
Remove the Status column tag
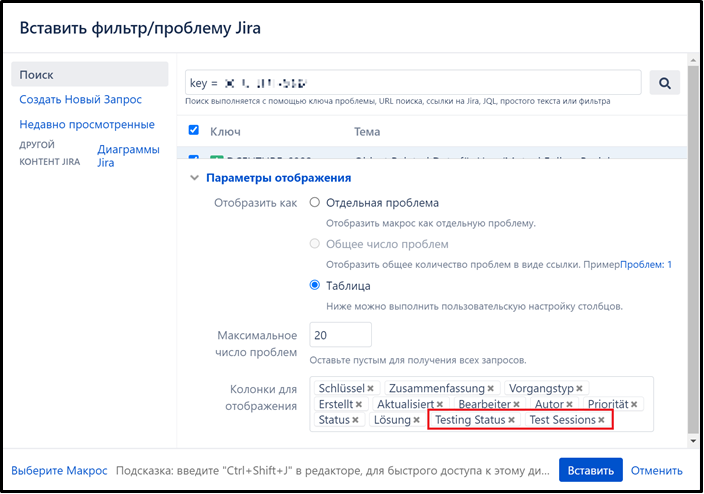[355, 420]
